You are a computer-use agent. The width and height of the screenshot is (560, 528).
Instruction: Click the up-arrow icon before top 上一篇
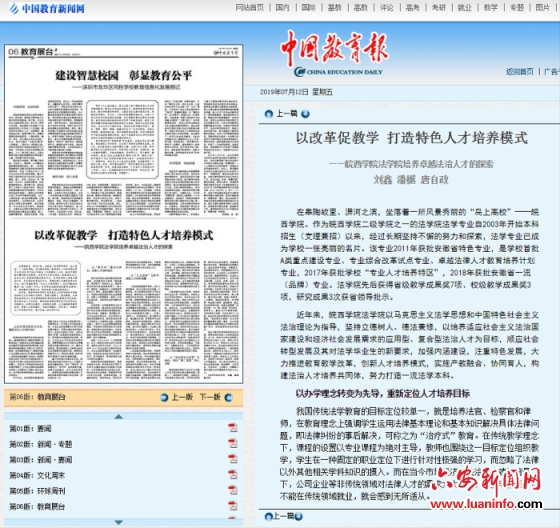(269, 114)
